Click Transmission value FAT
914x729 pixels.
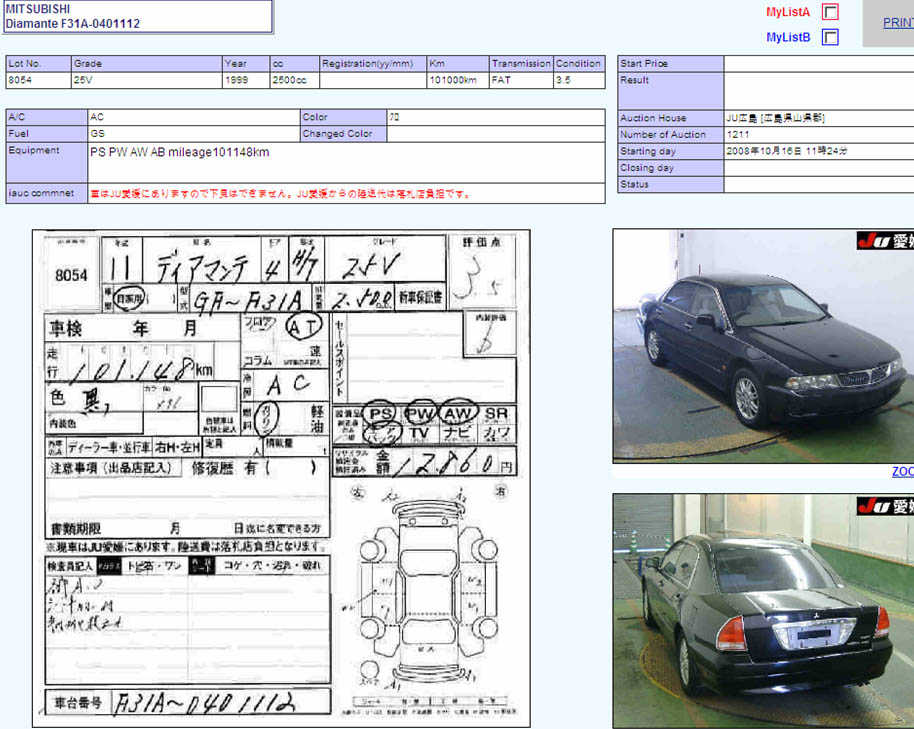point(501,80)
